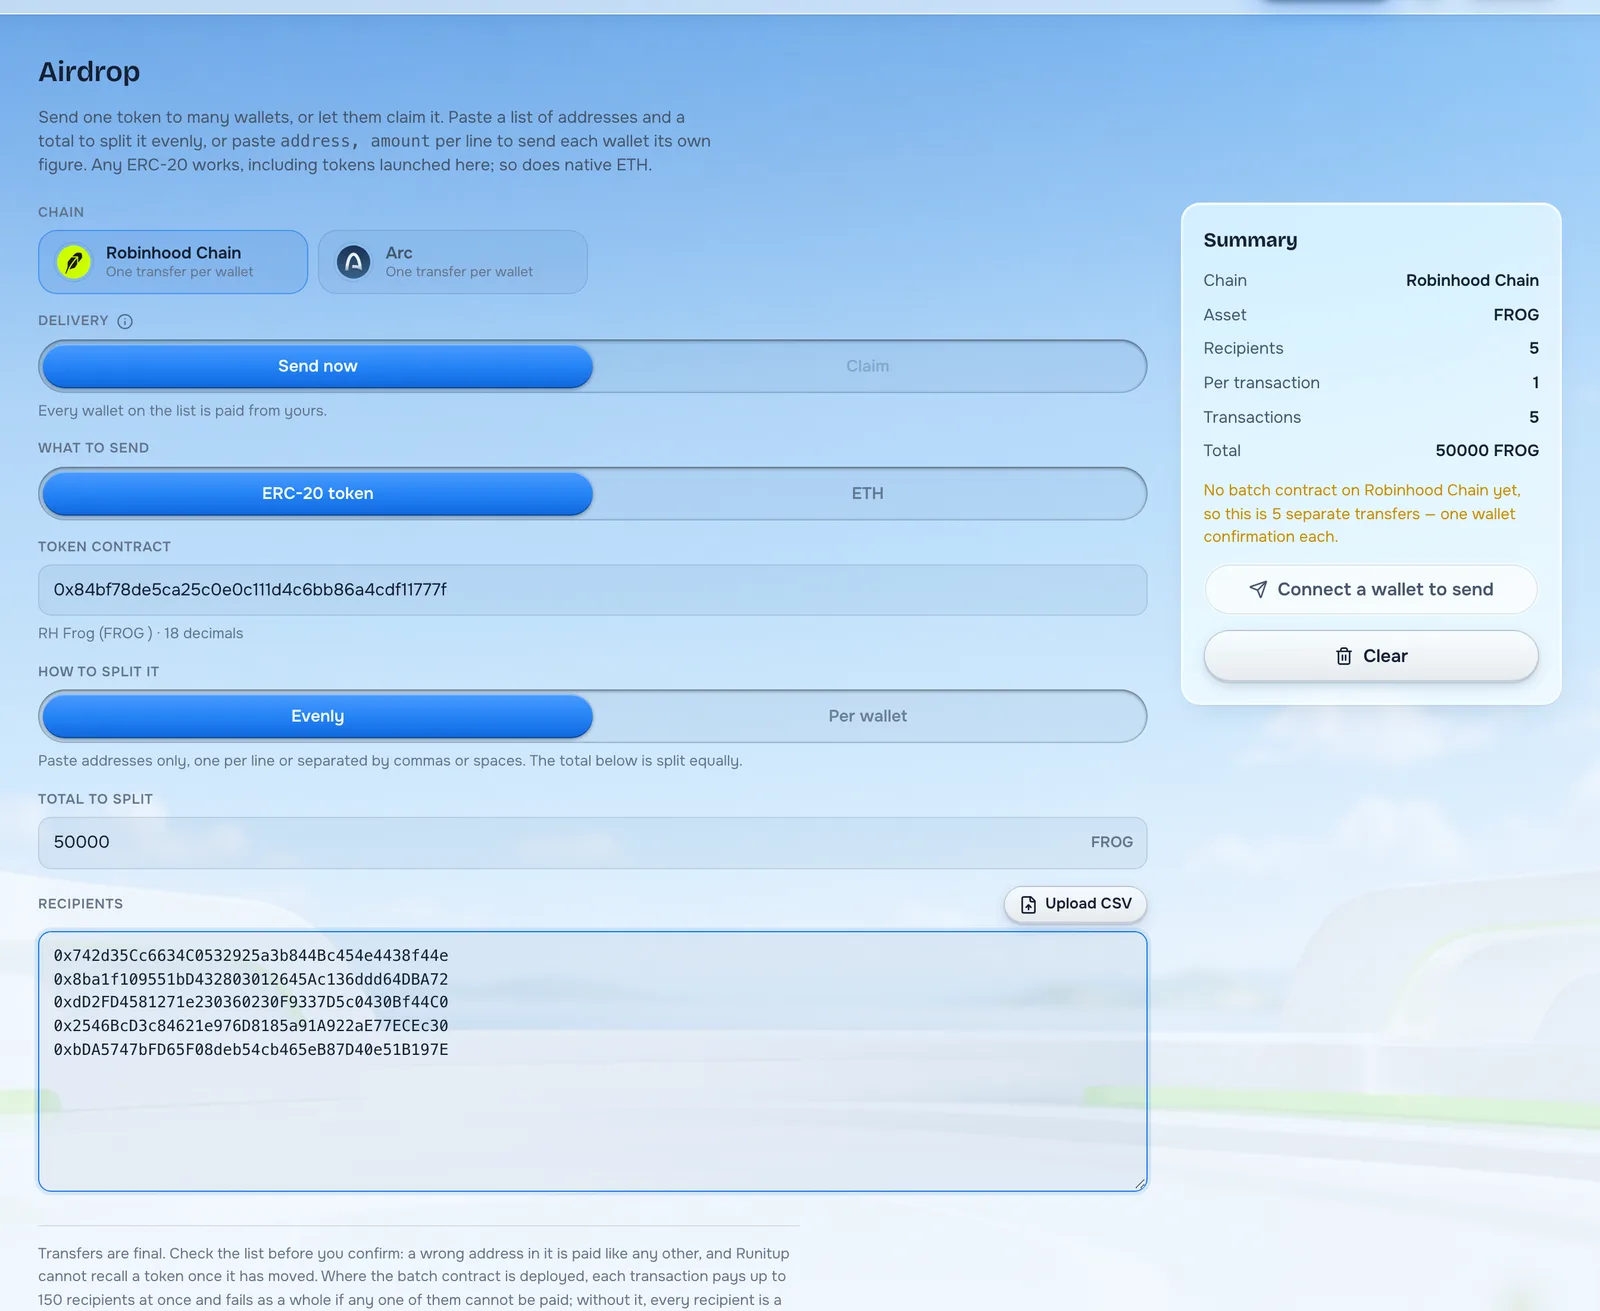Click the no batch contract warning text

[x=1362, y=513]
